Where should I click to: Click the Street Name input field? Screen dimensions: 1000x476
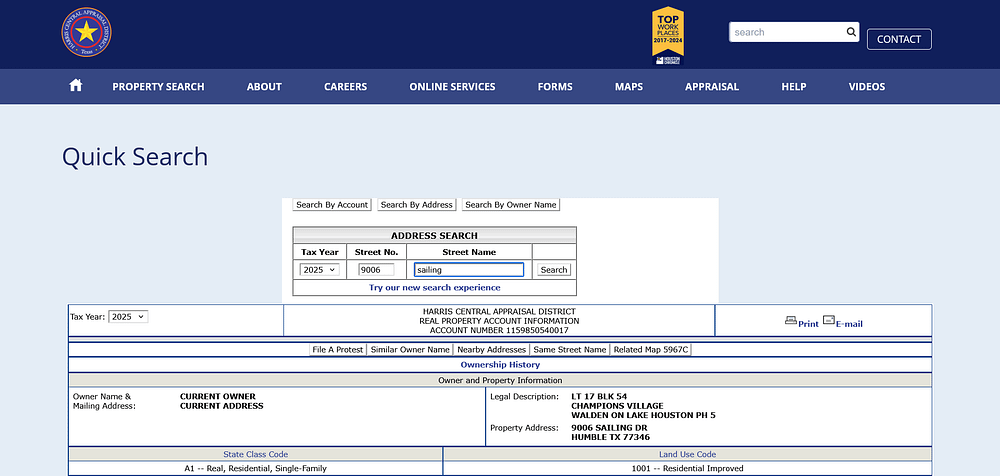[x=469, y=270]
